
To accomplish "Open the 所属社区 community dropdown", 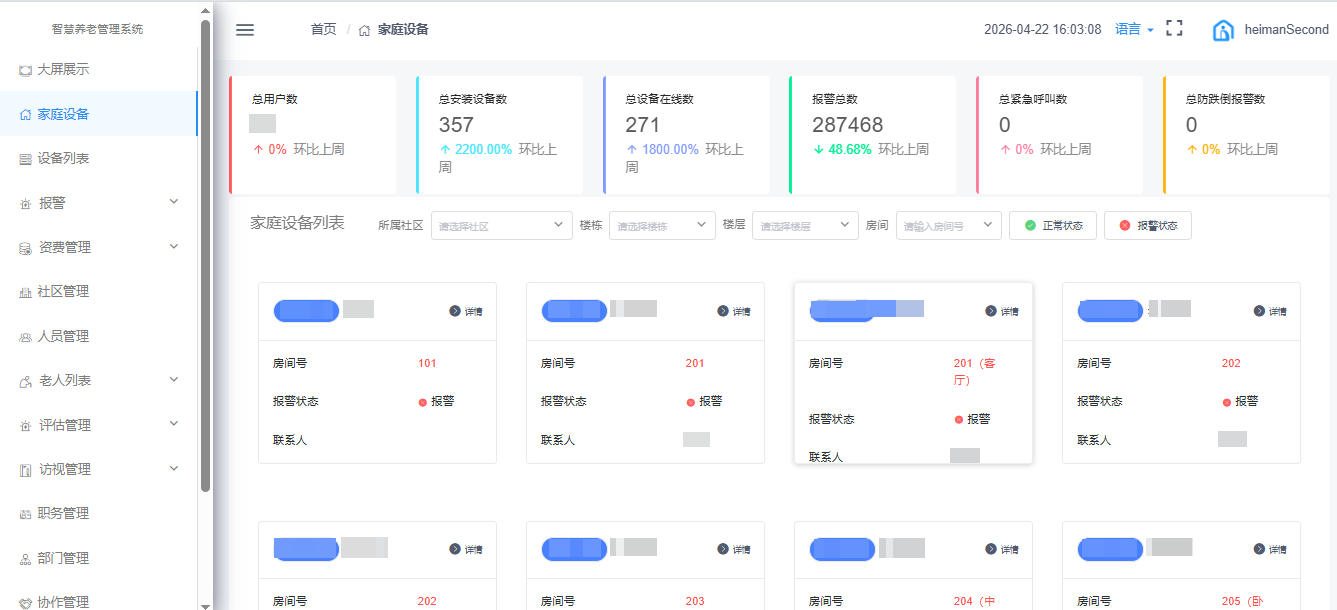I will pos(501,226).
